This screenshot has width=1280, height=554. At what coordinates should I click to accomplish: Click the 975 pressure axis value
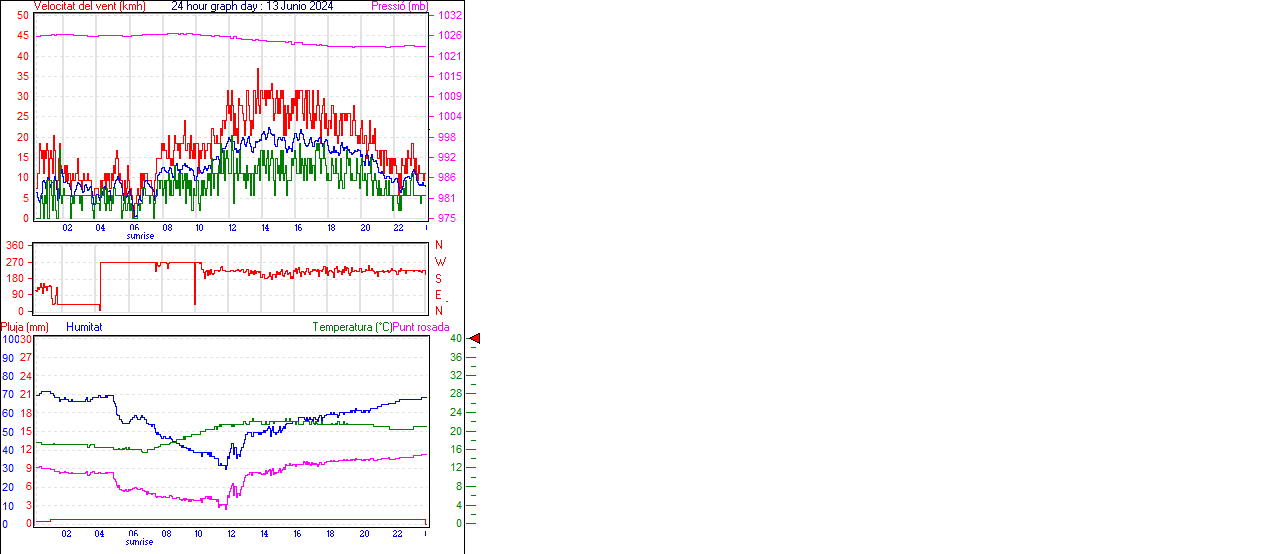point(446,218)
